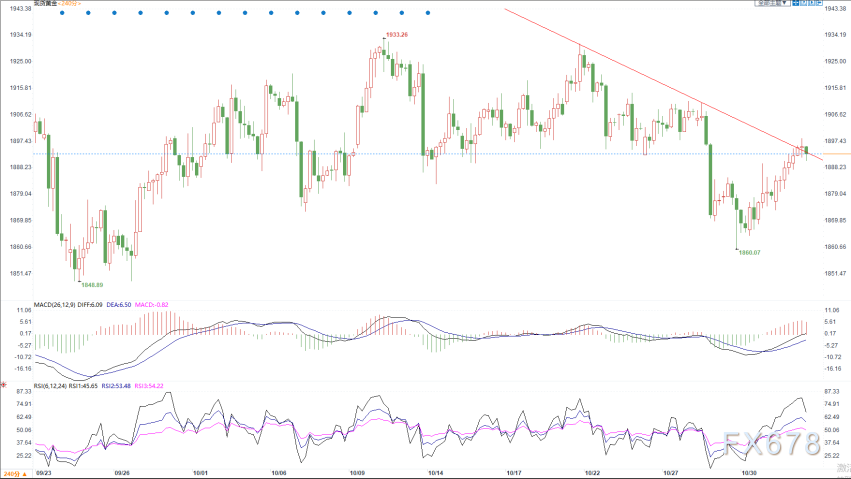Click the -16.16 level on right MACD axis
851x479 pixels.
click(x=833, y=369)
